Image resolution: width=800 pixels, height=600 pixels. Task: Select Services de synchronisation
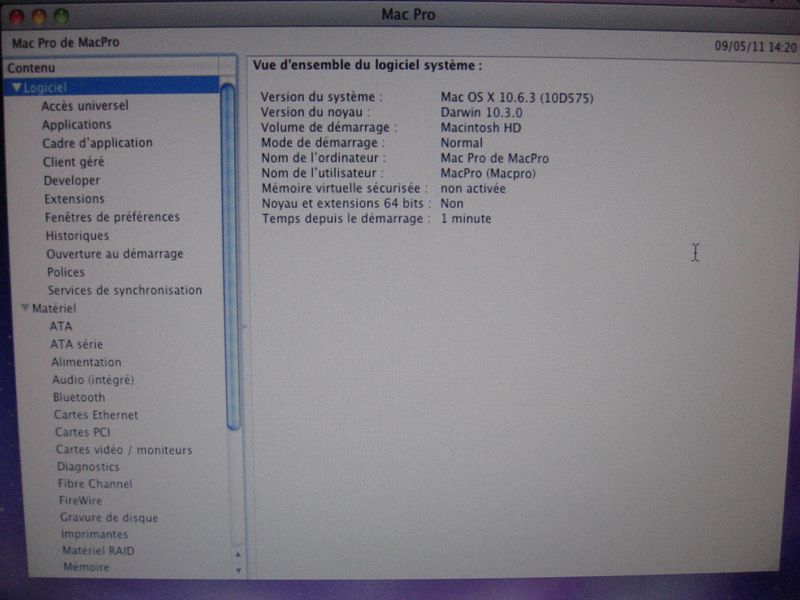pyautogui.click(x=125, y=290)
